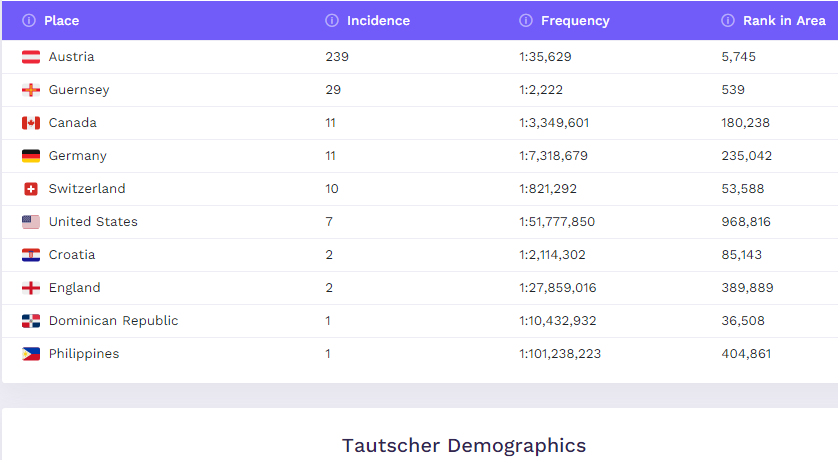
Task: Click the Germany flag icon
Action: pyautogui.click(x=31, y=156)
